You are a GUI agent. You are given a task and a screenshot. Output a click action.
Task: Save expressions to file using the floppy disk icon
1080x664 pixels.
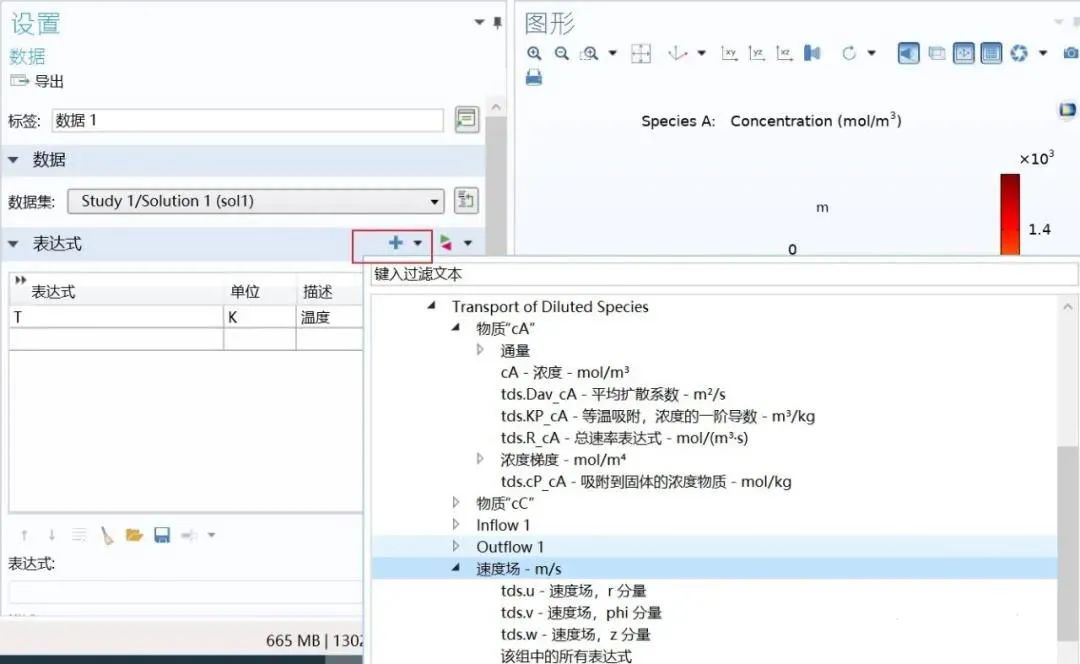coord(161,535)
